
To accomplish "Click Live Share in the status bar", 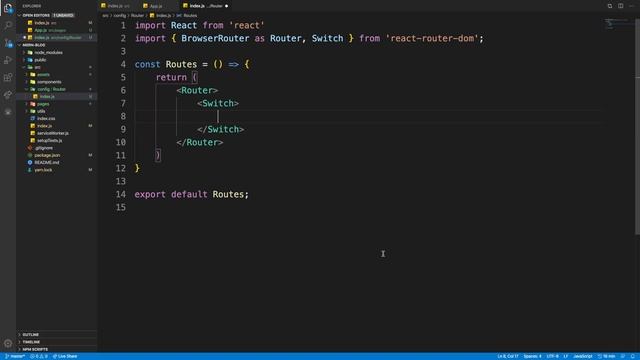I will (x=65, y=356).
